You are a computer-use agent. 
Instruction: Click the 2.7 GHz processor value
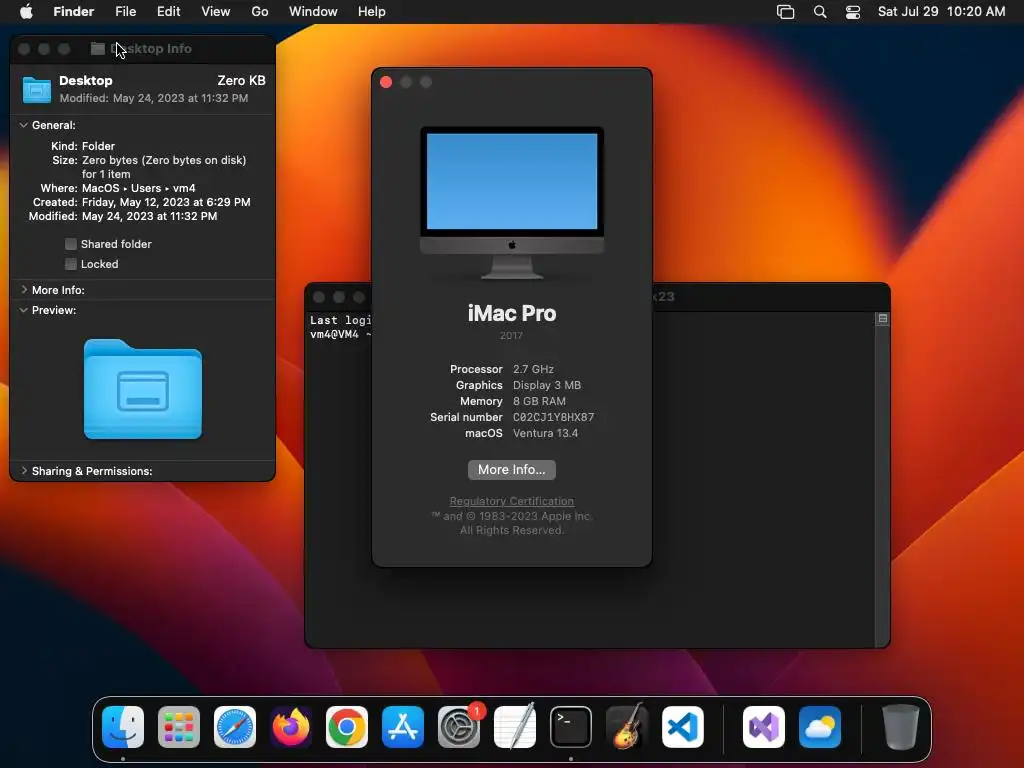pos(533,369)
